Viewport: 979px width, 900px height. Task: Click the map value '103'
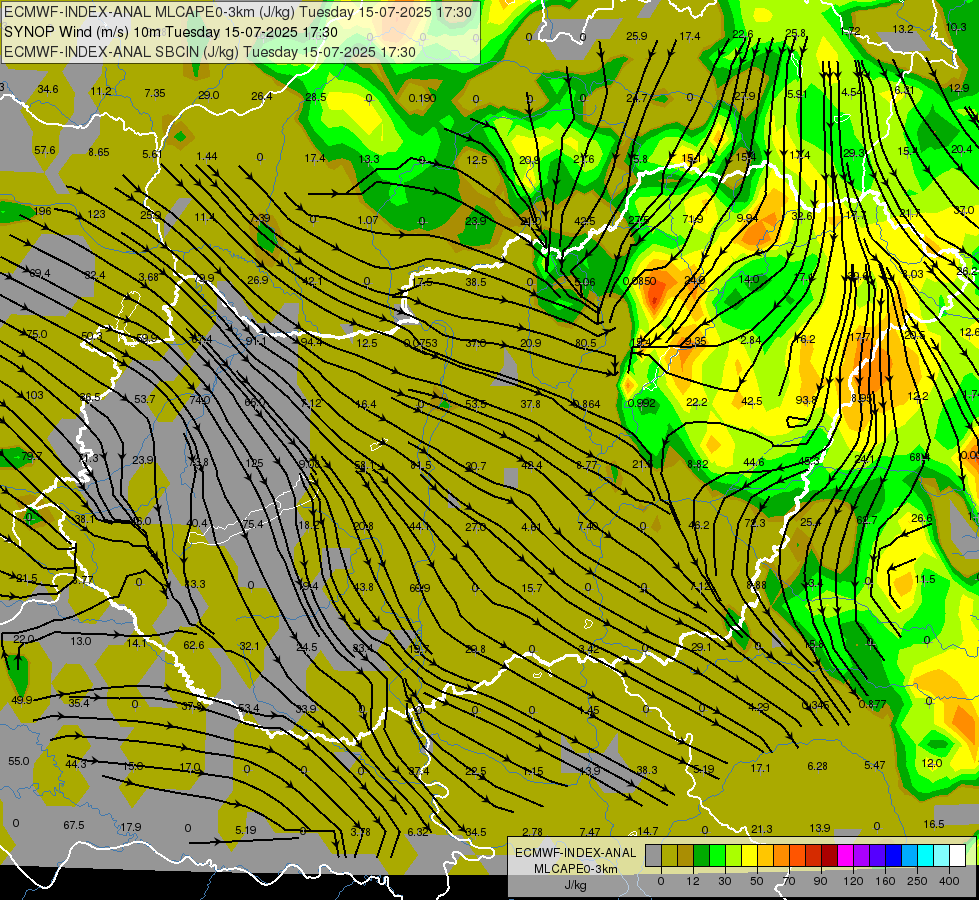[x=35, y=395]
